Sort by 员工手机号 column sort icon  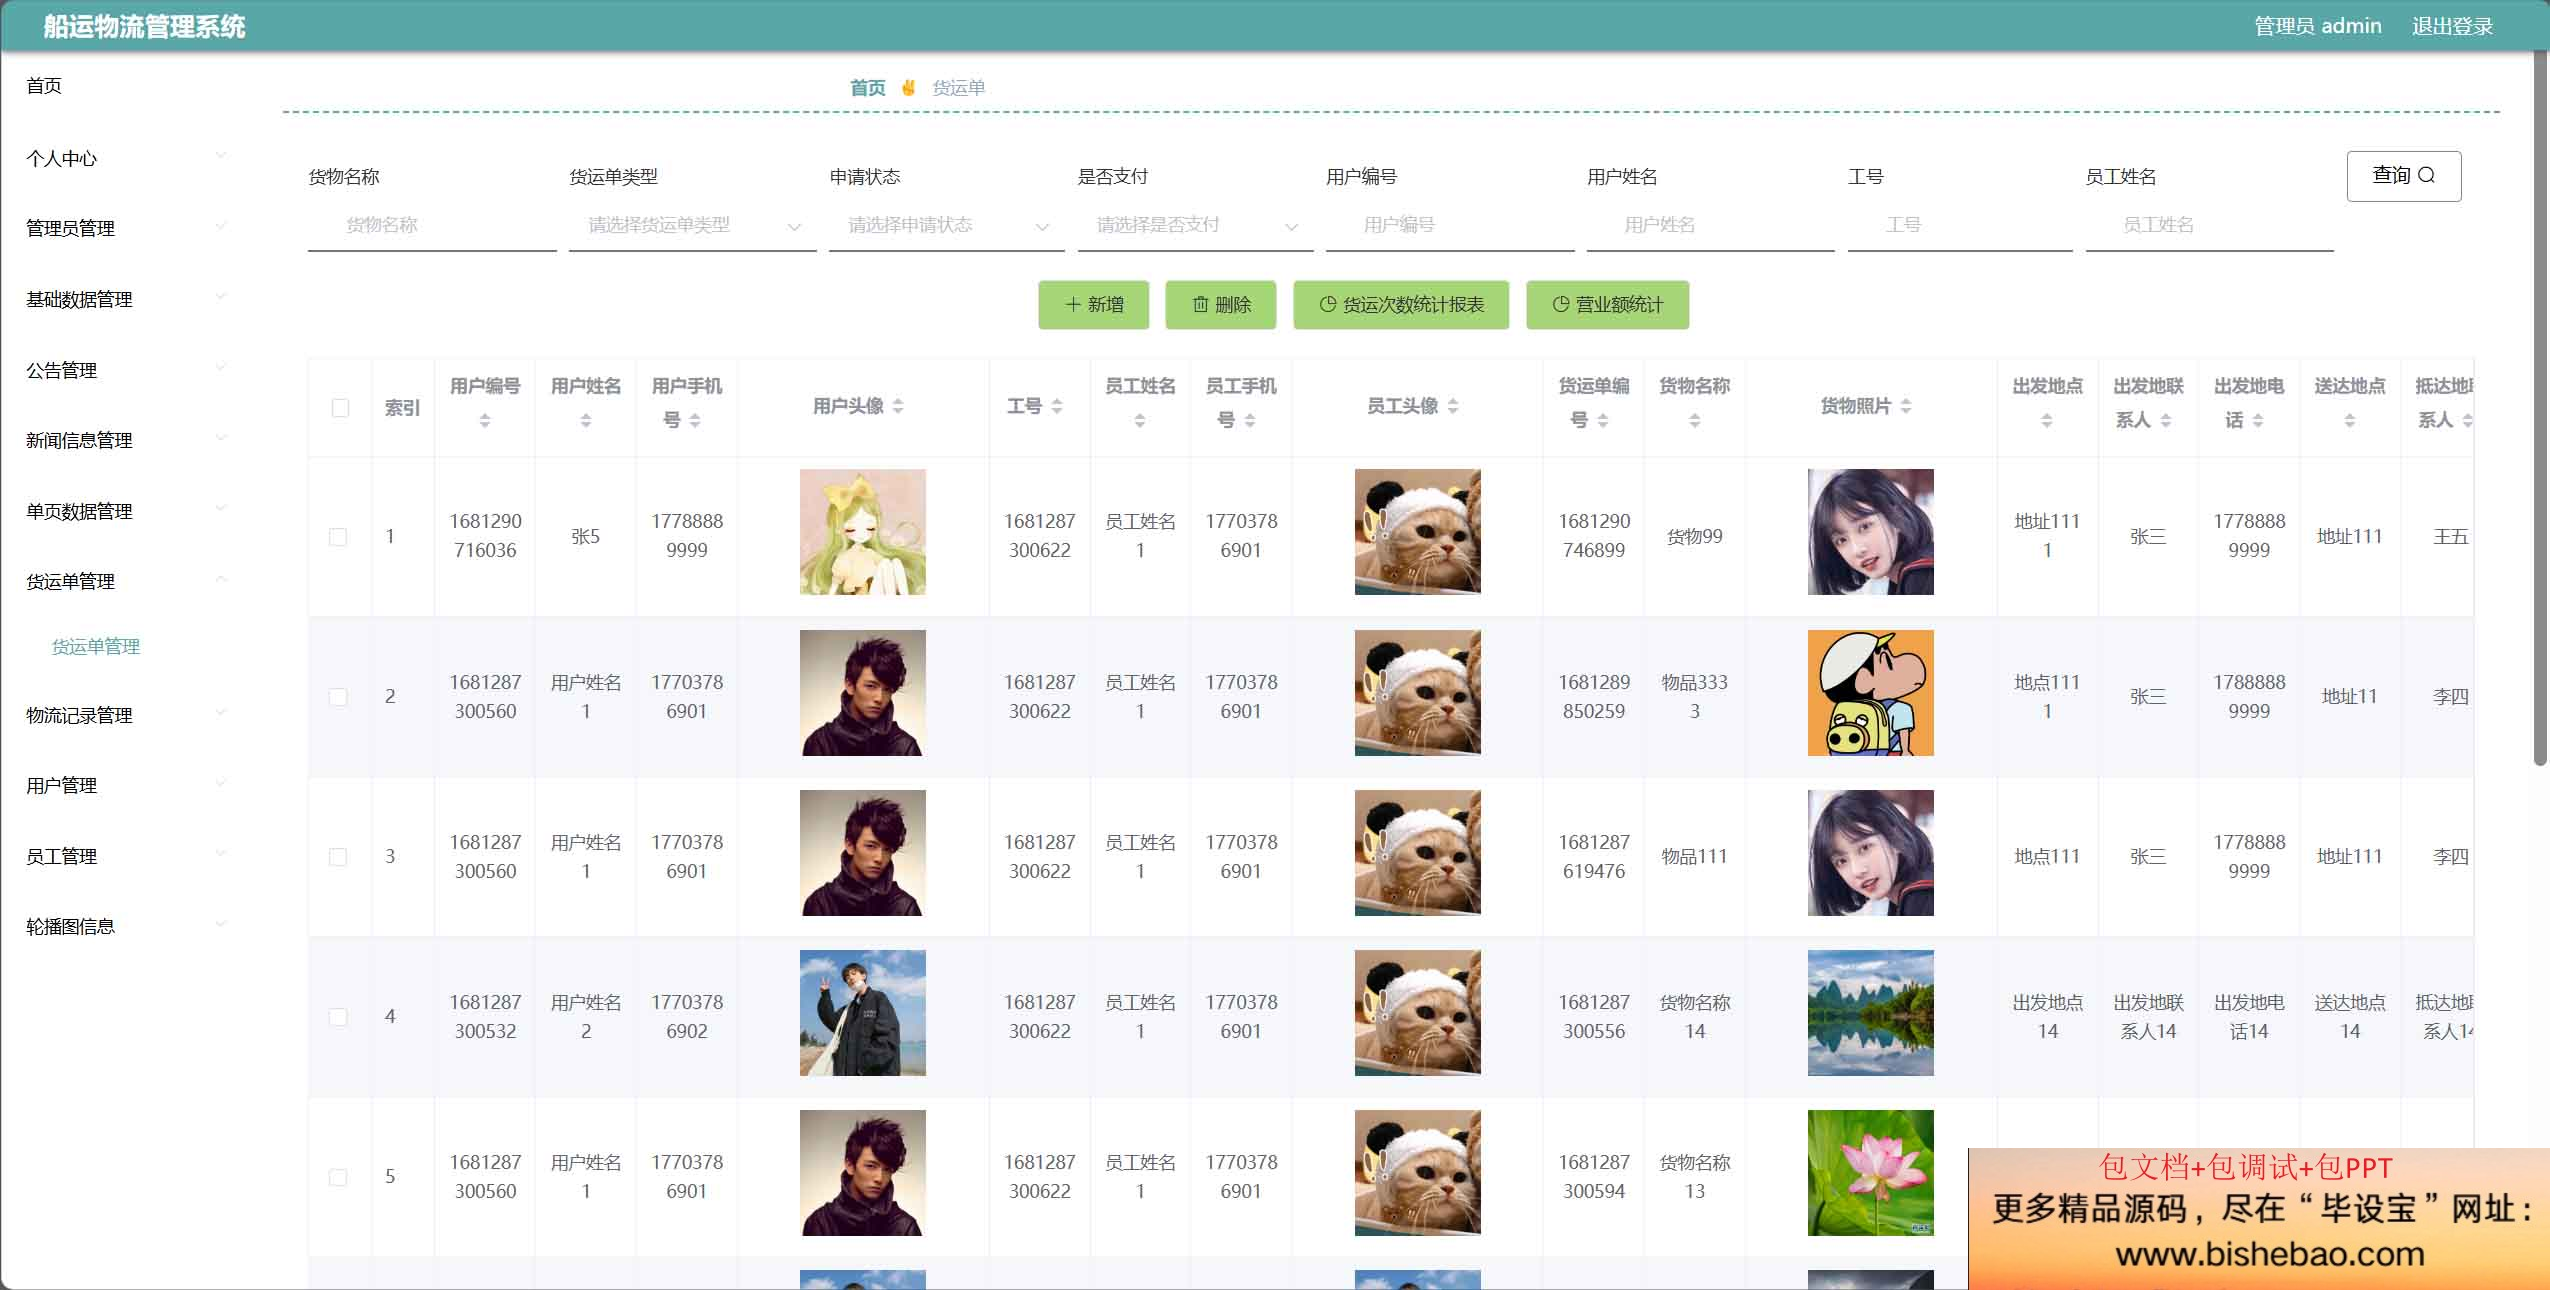(x=1250, y=421)
